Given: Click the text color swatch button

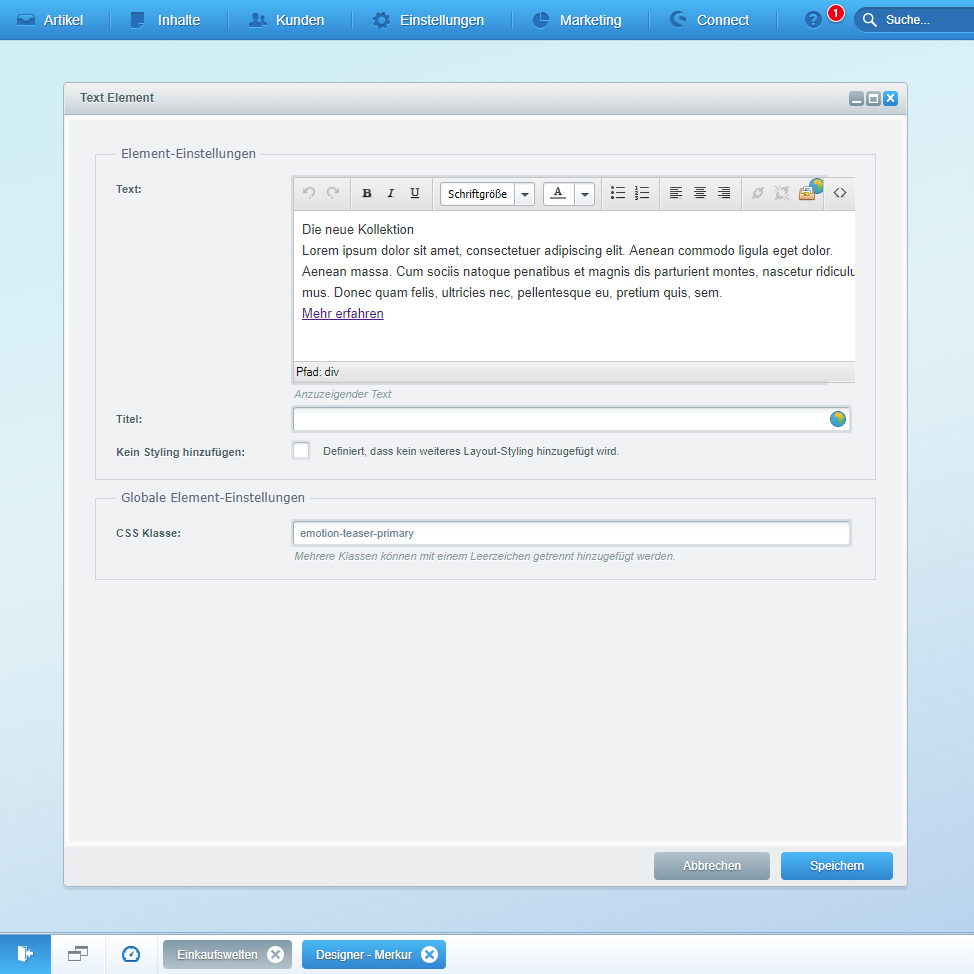Looking at the screenshot, I should click(558, 194).
